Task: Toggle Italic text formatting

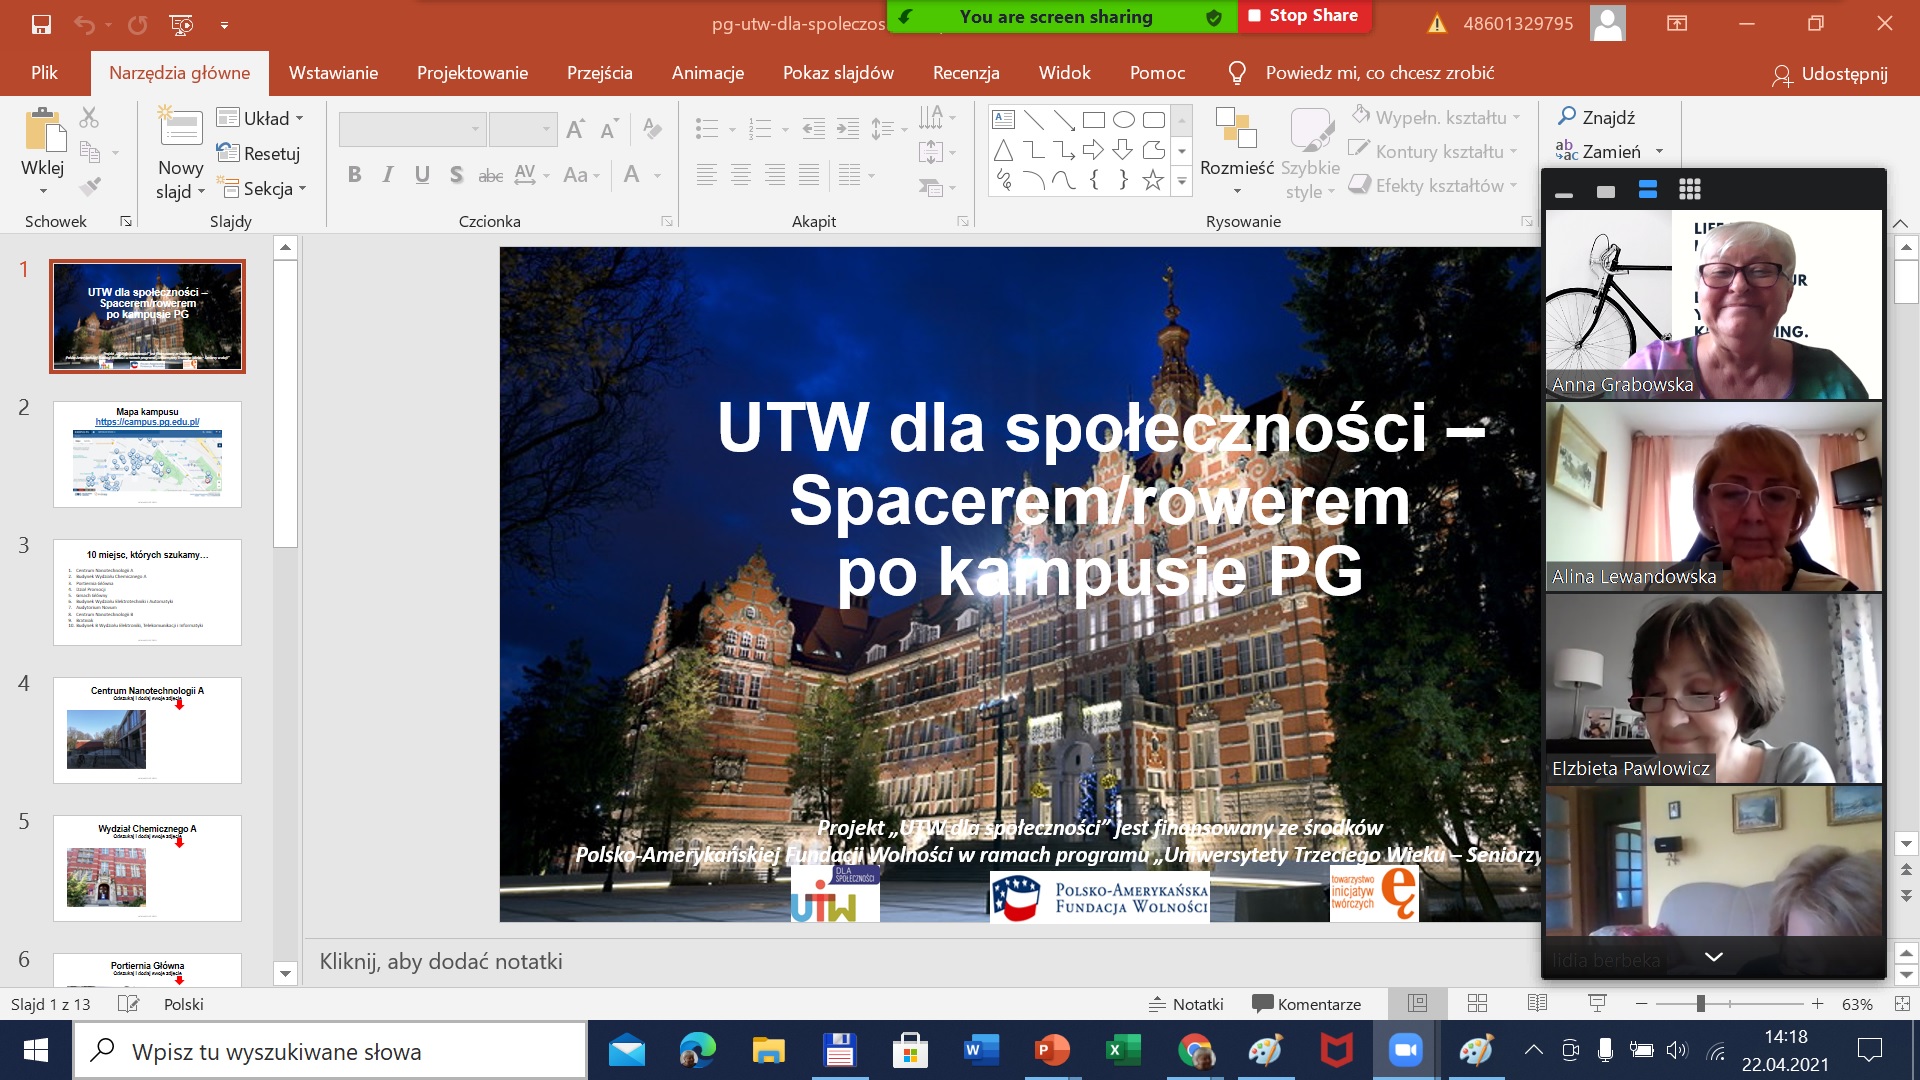Action: tap(388, 175)
